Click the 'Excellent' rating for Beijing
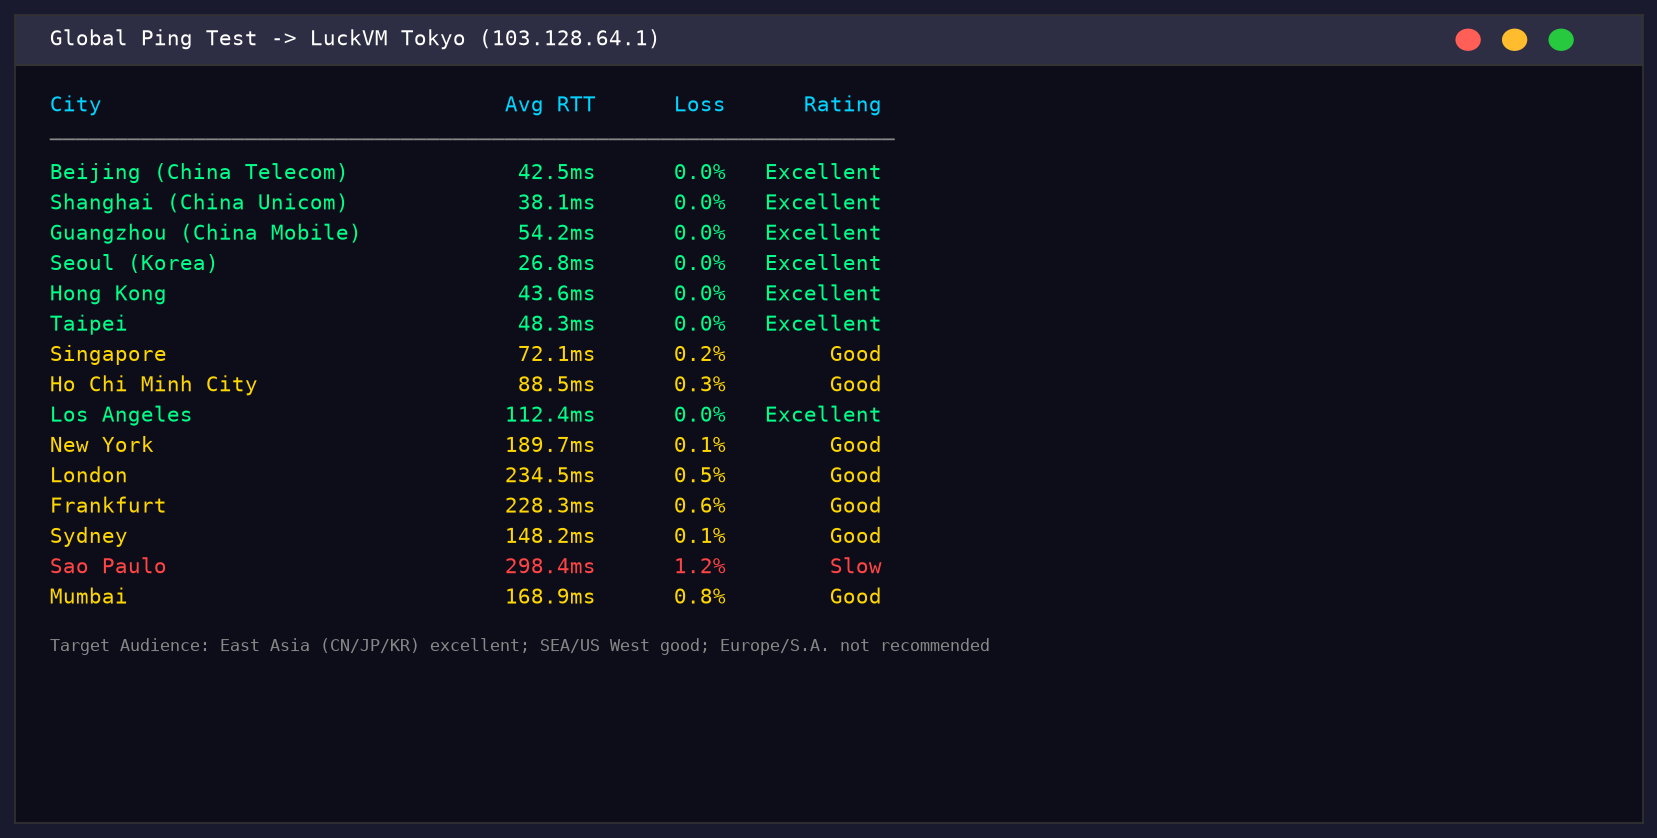1657x838 pixels. [823, 172]
